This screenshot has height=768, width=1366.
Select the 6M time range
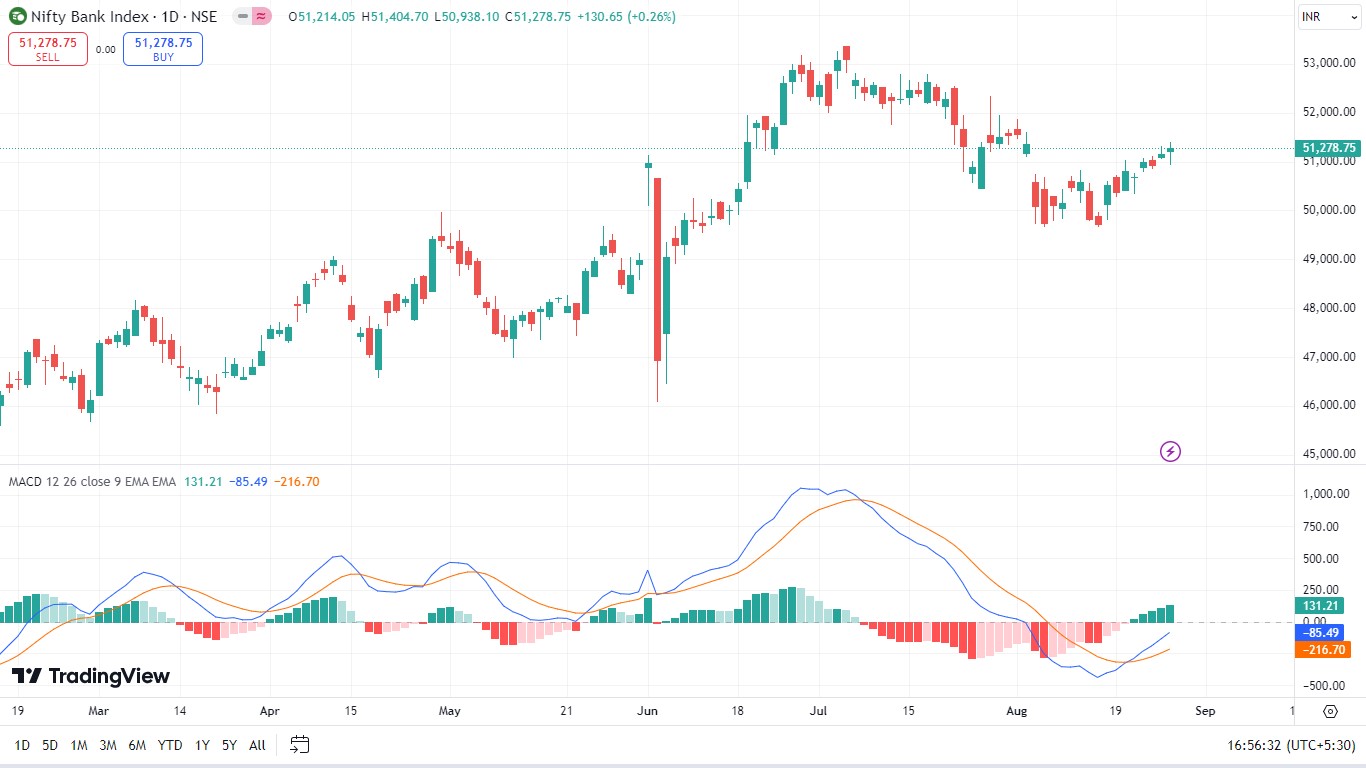point(138,745)
